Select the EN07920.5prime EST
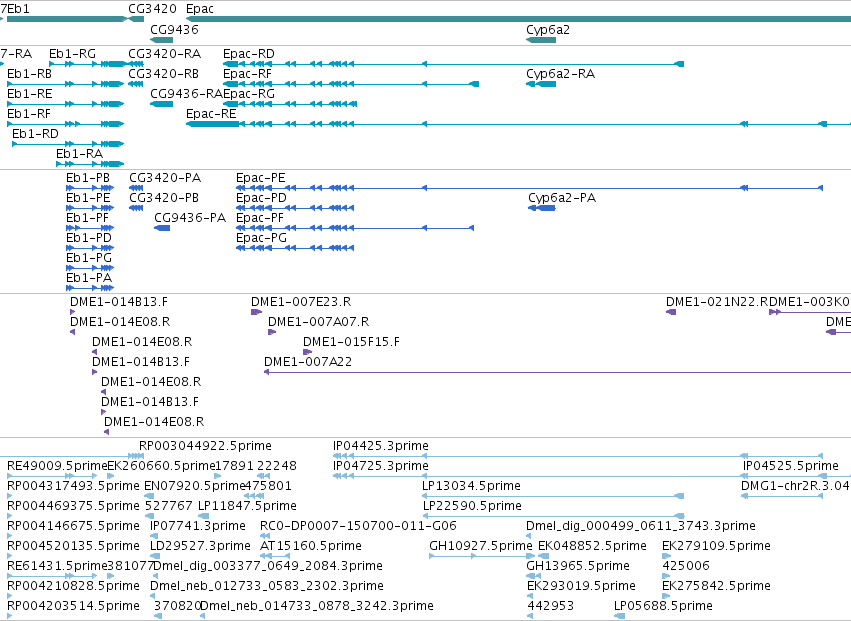The image size is (851, 621). point(195,486)
